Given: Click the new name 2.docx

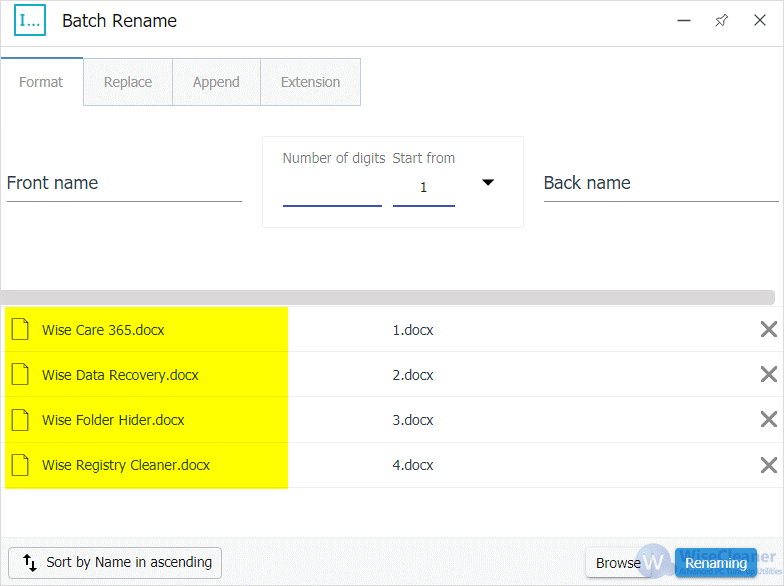Looking at the screenshot, I should coord(412,375).
